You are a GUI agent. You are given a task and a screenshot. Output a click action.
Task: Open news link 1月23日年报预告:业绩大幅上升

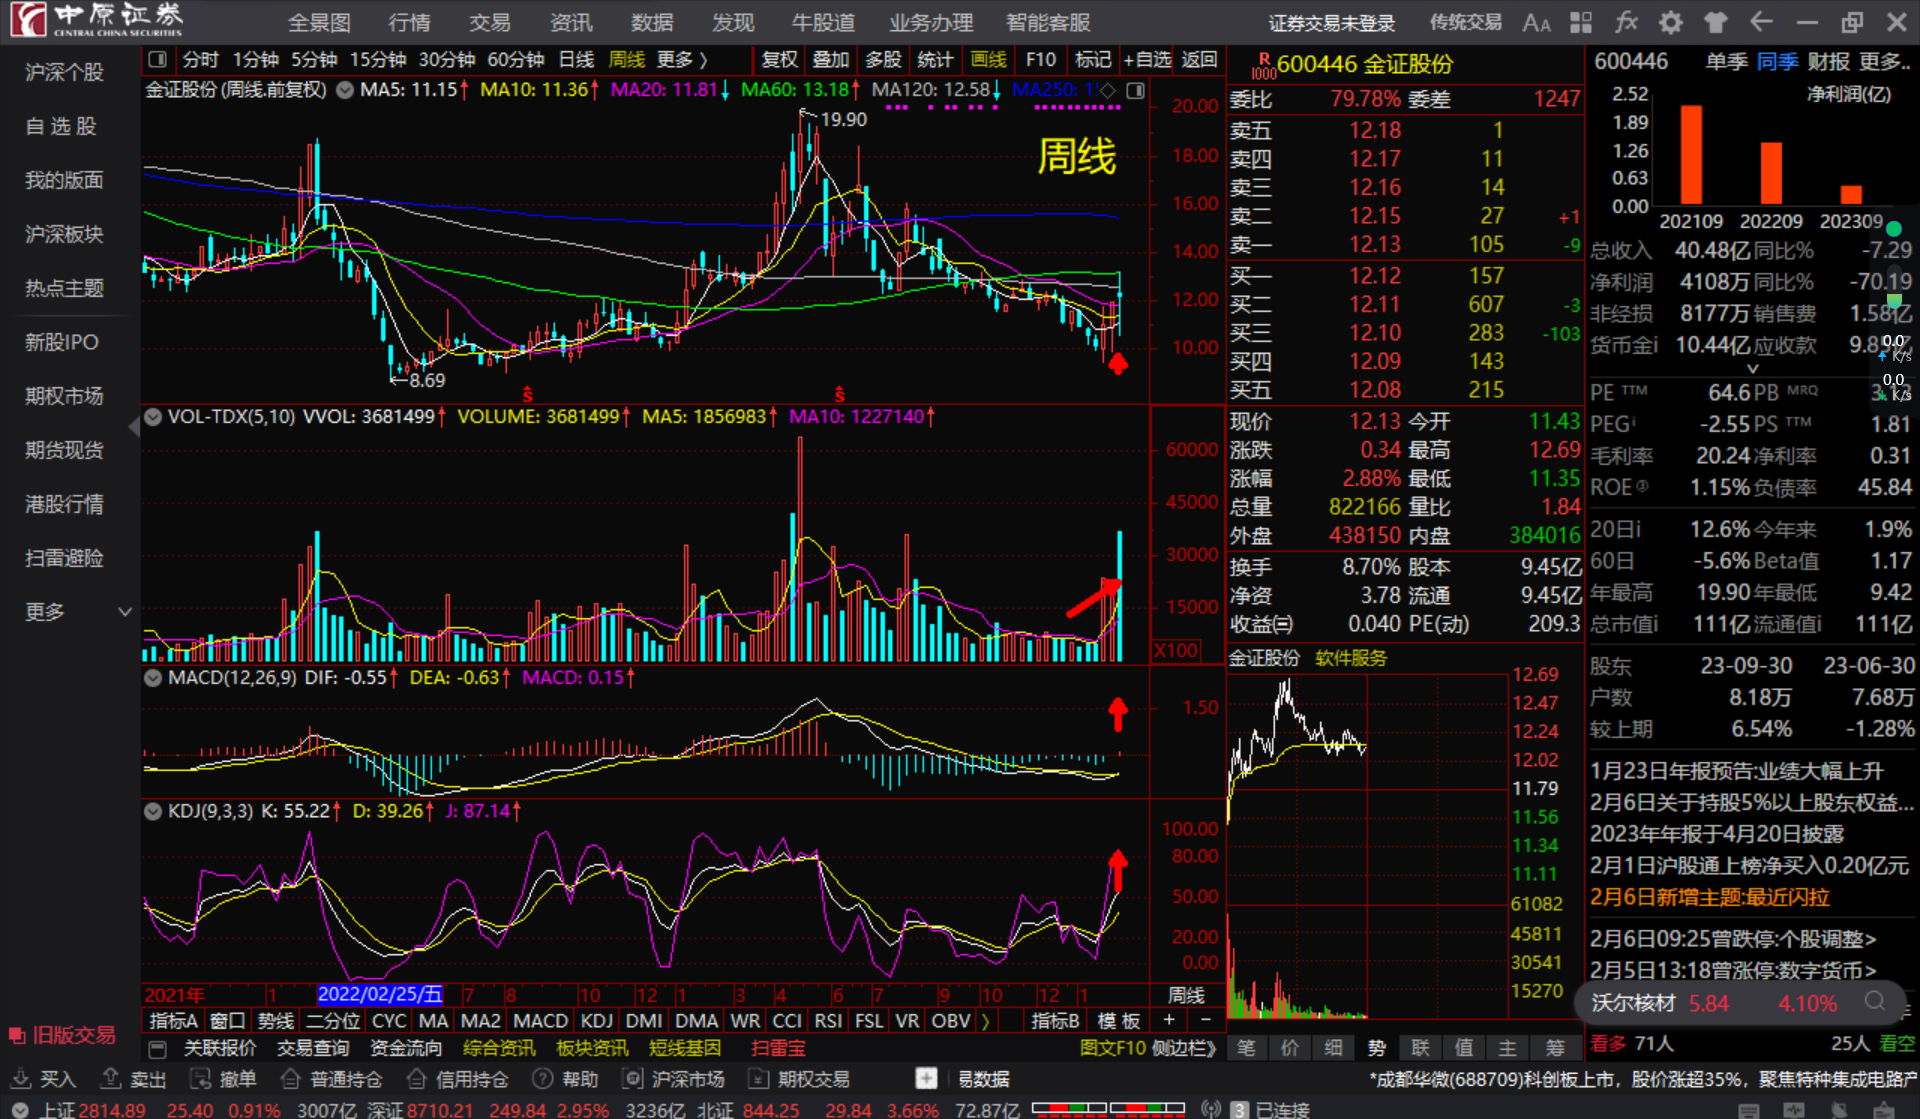pyautogui.click(x=1736, y=771)
